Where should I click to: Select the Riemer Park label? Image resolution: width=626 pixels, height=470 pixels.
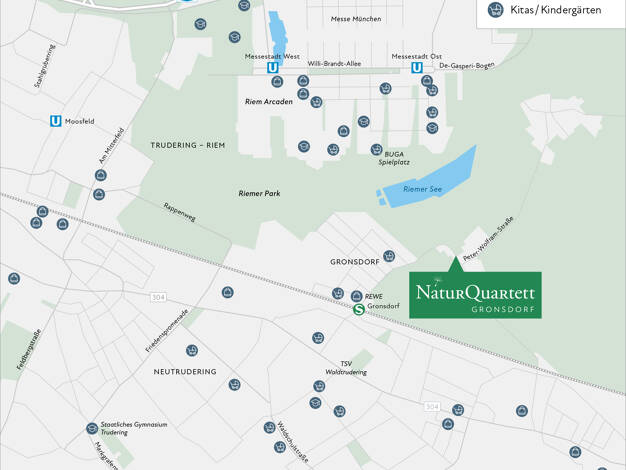coord(260,193)
